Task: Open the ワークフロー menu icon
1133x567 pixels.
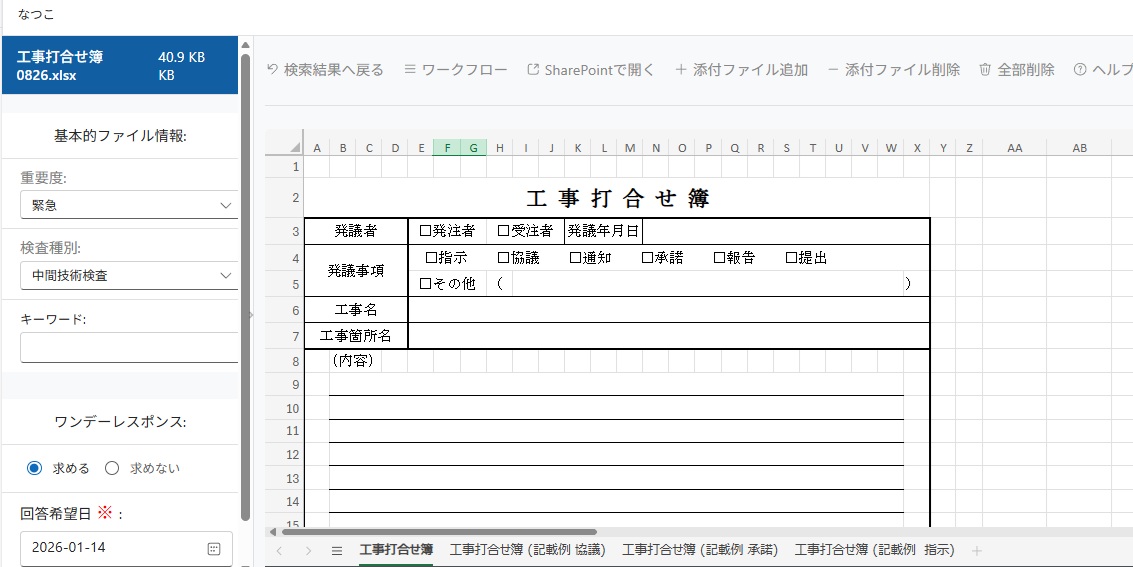Action: point(410,70)
